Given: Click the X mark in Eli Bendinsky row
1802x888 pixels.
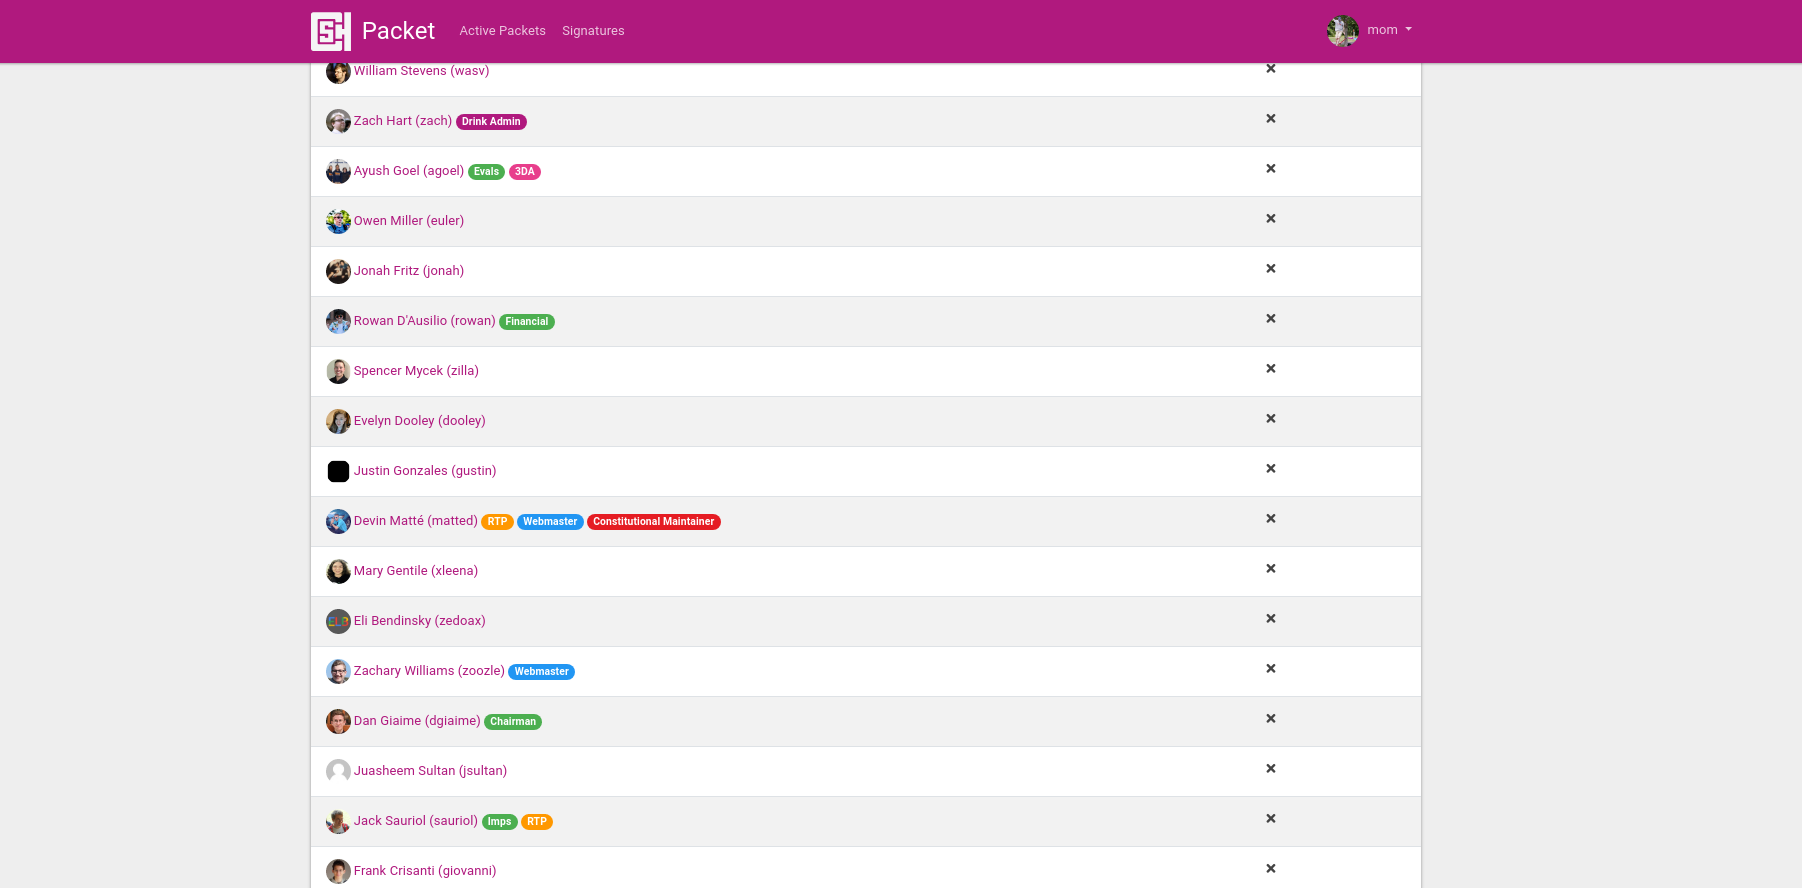Looking at the screenshot, I should 1271,619.
